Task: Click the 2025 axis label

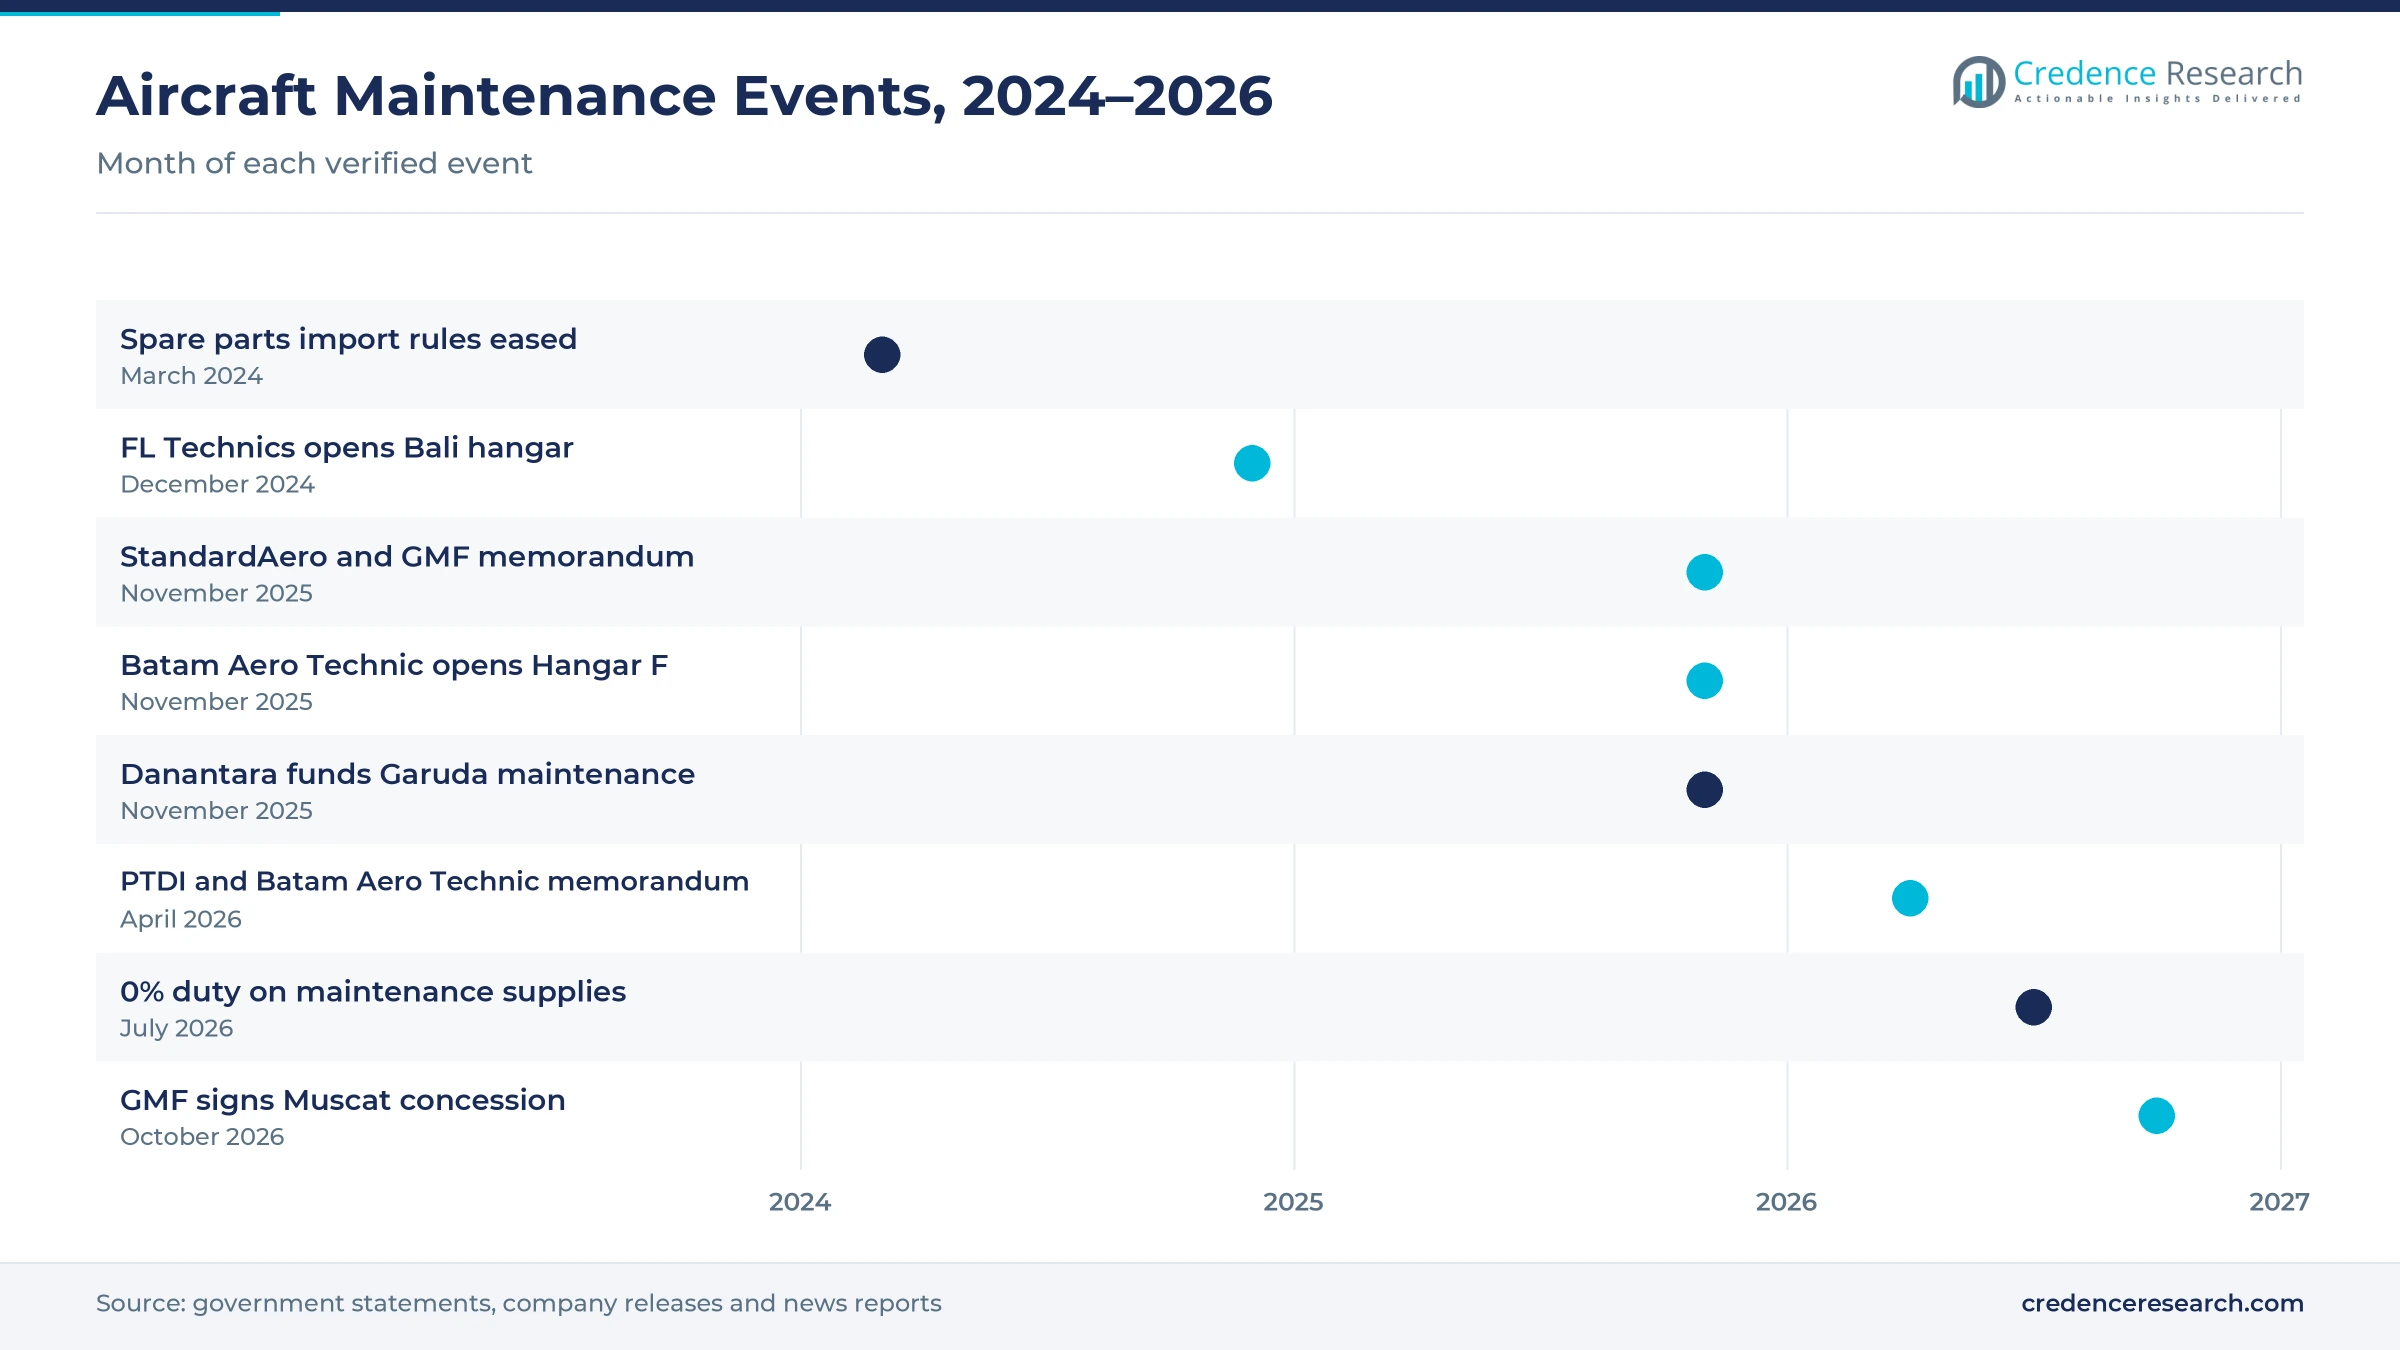Action: [1293, 1202]
